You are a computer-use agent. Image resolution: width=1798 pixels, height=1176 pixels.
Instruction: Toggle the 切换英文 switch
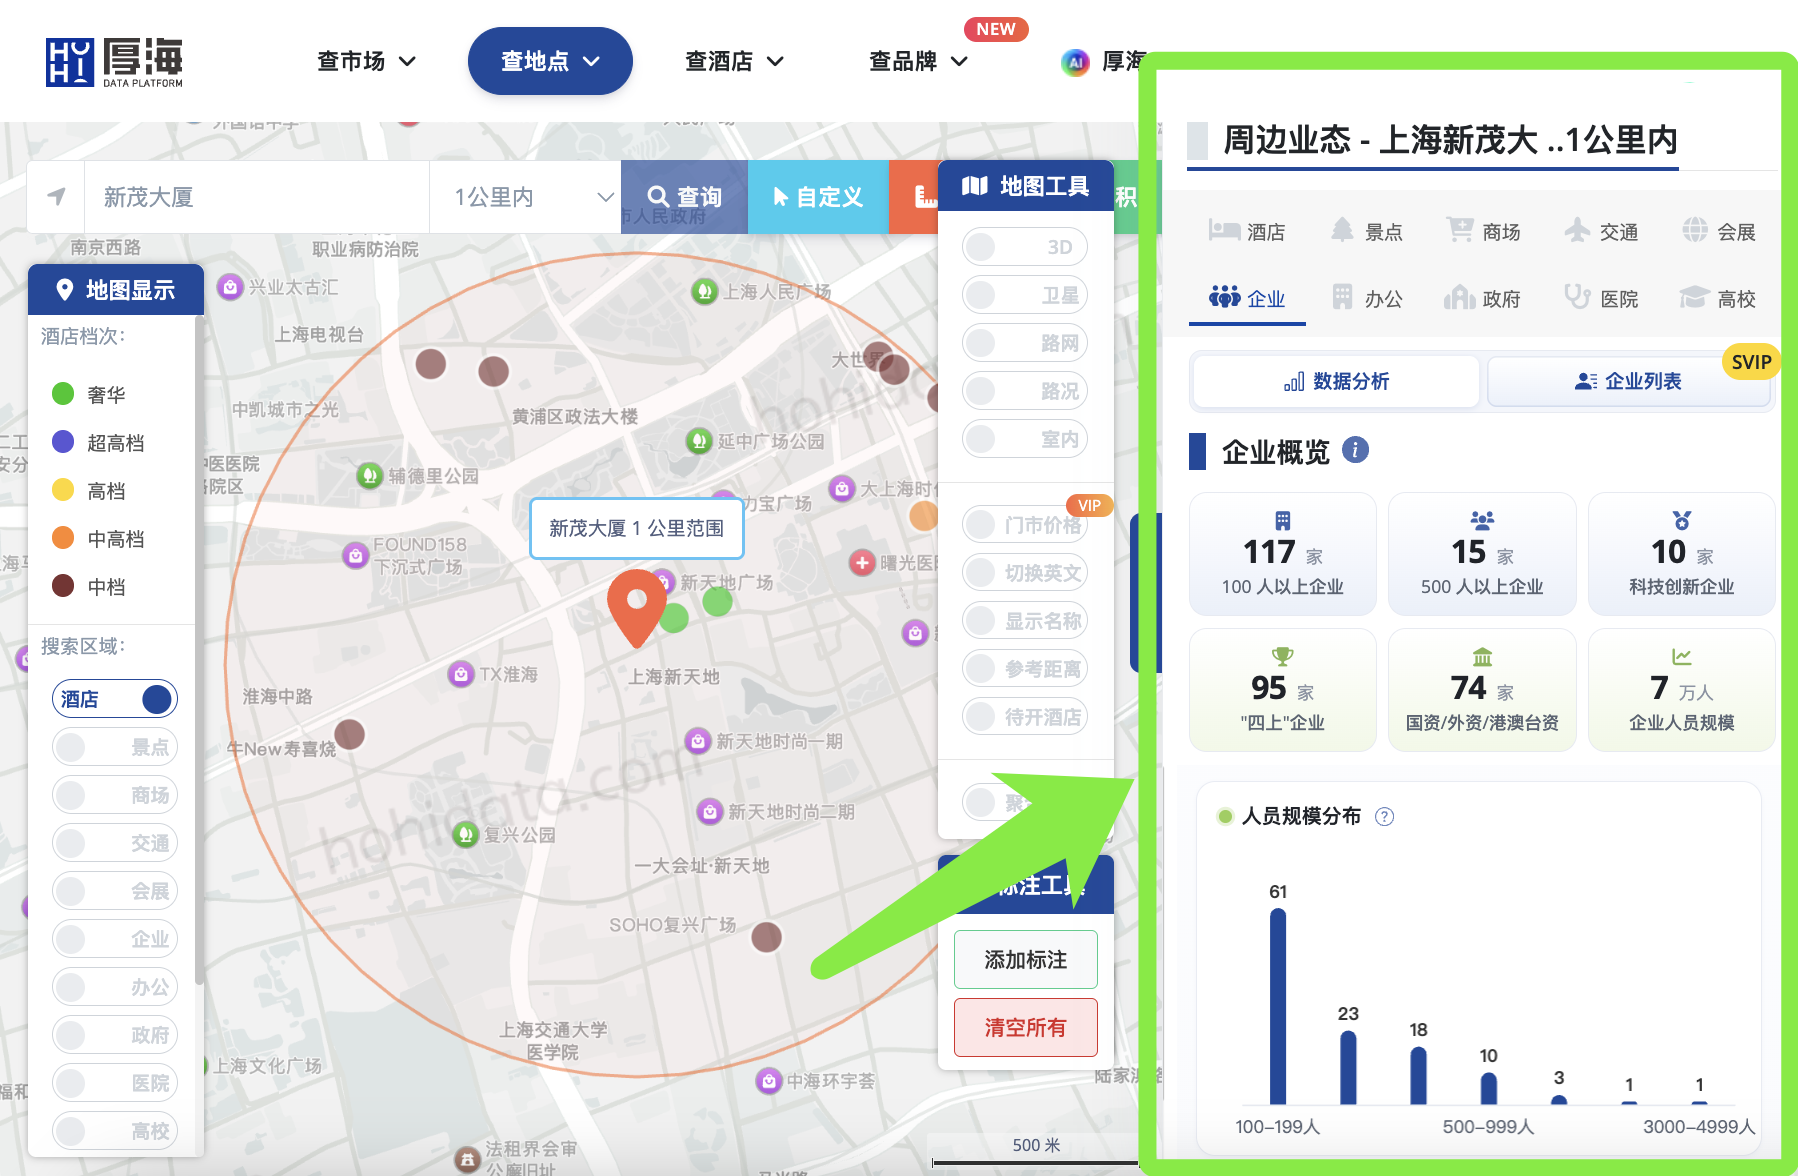pos(1025,573)
